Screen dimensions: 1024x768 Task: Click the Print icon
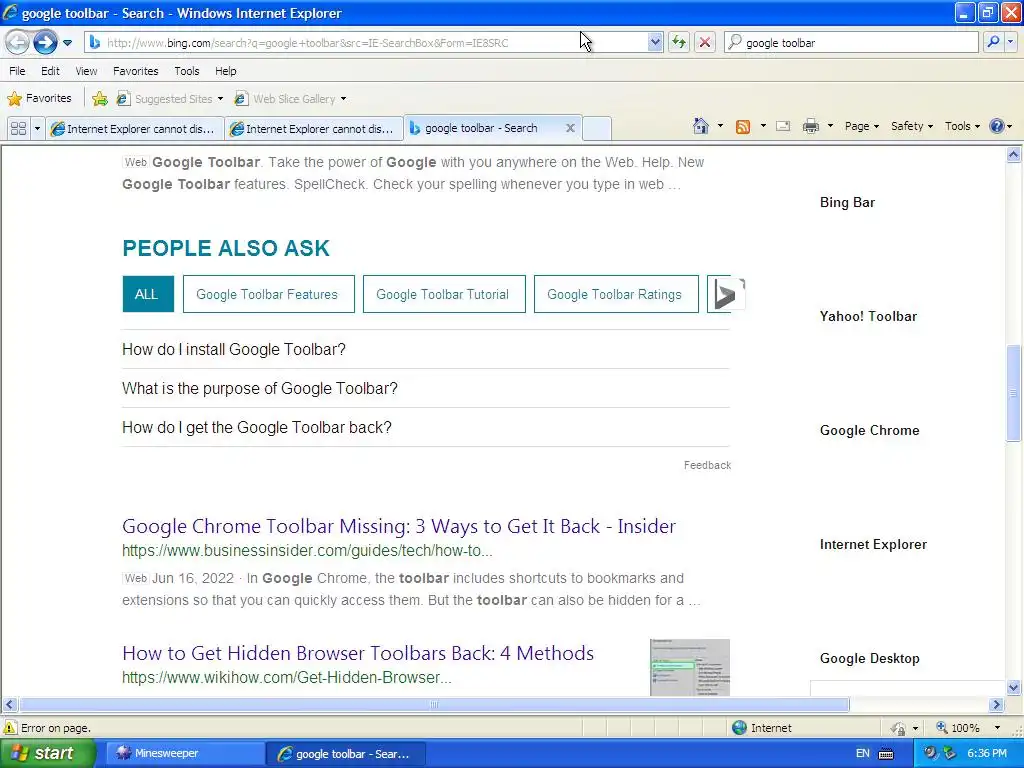(810, 127)
